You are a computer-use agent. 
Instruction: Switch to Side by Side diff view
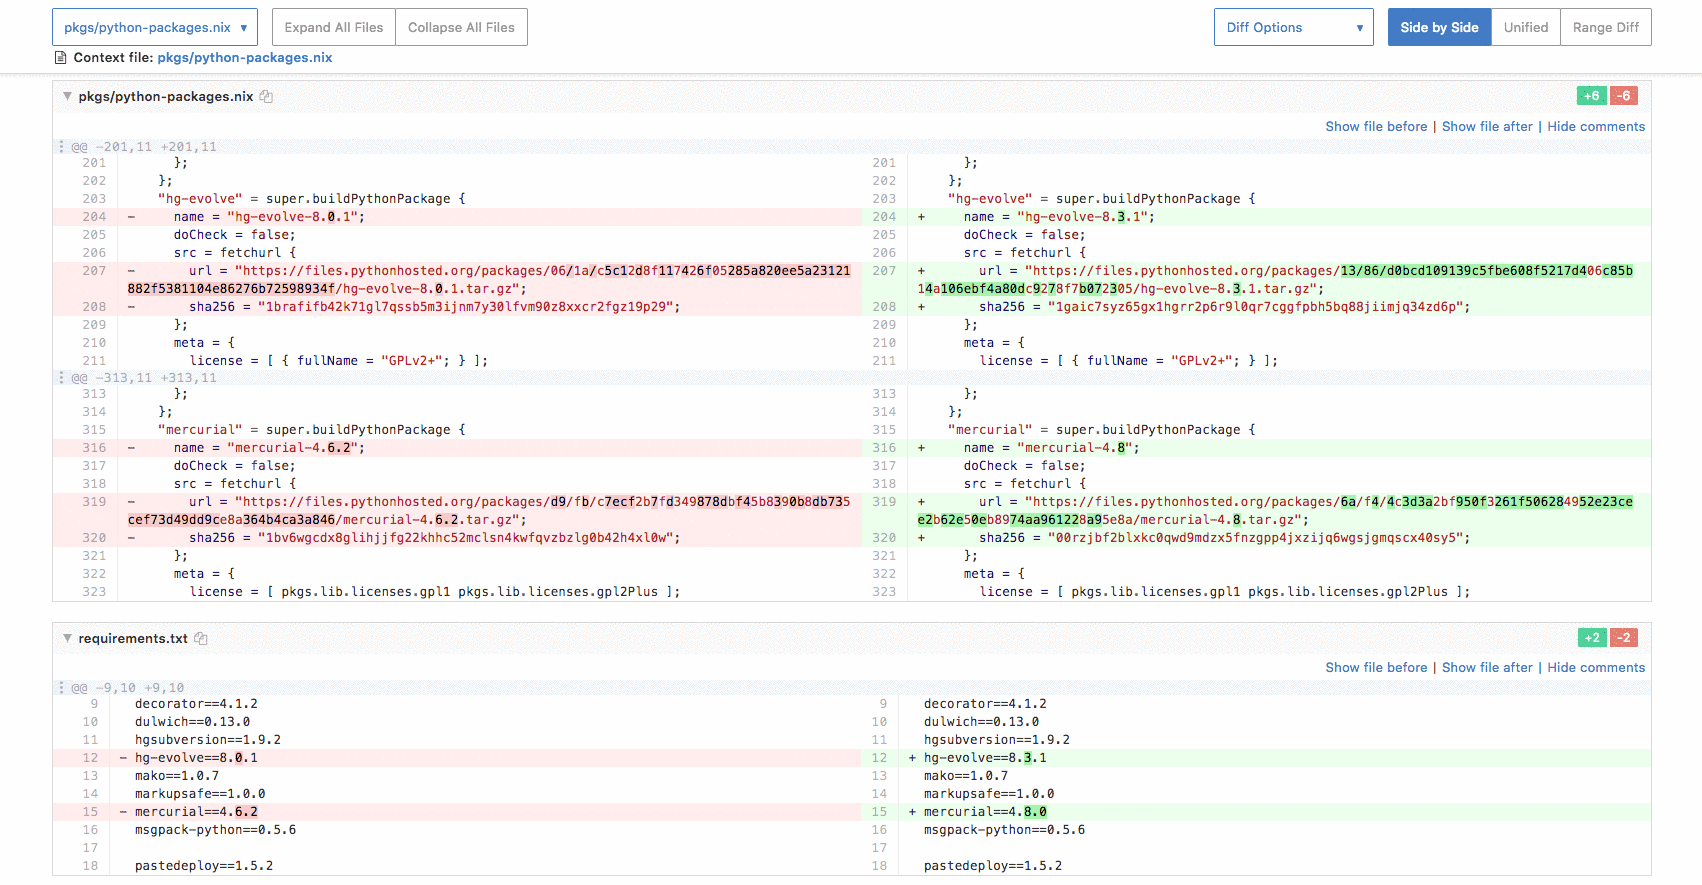coord(1438,28)
